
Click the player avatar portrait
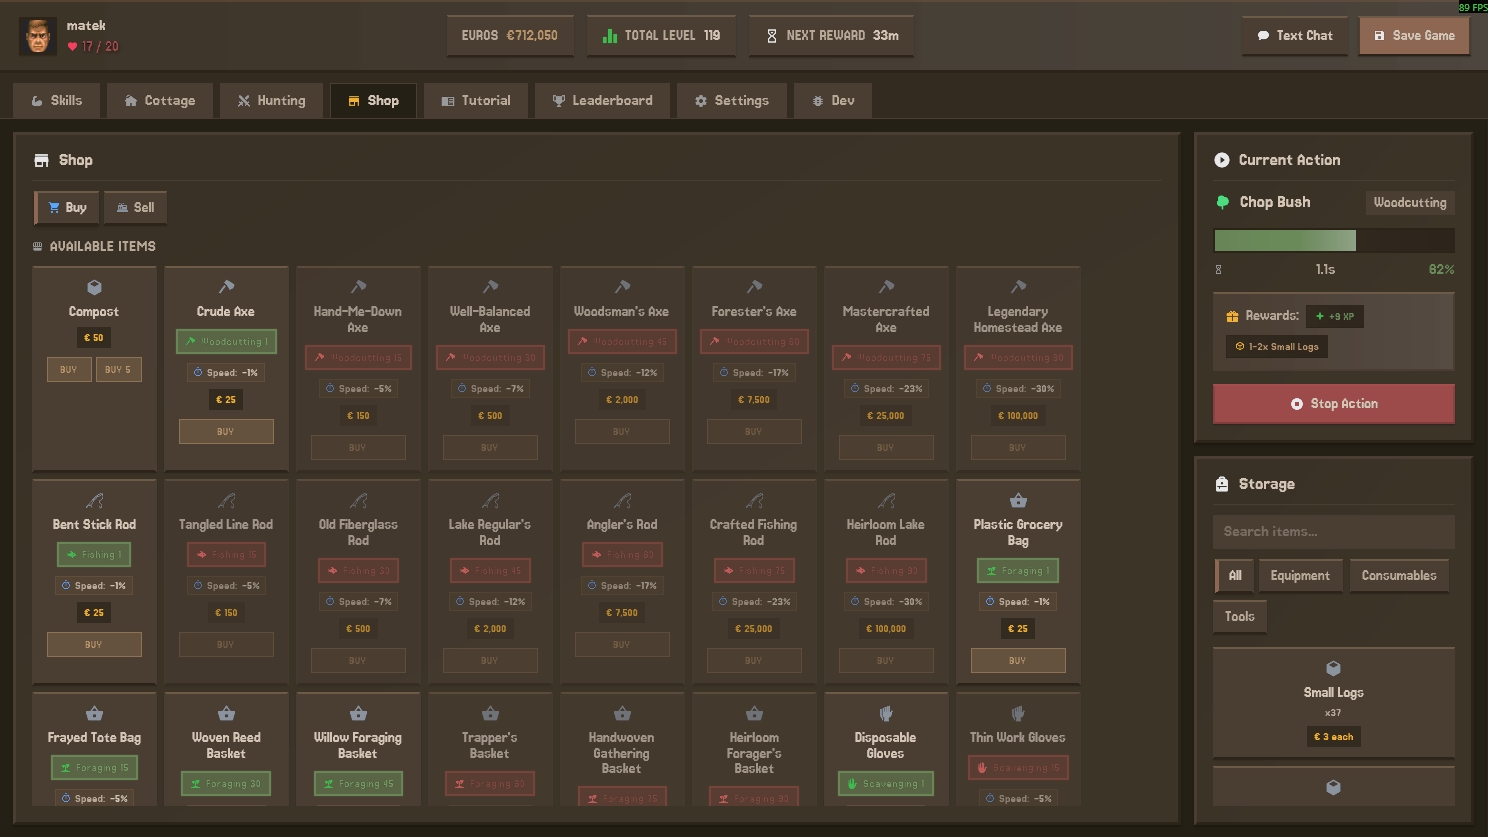pyautogui.click(x=38, y=36)
